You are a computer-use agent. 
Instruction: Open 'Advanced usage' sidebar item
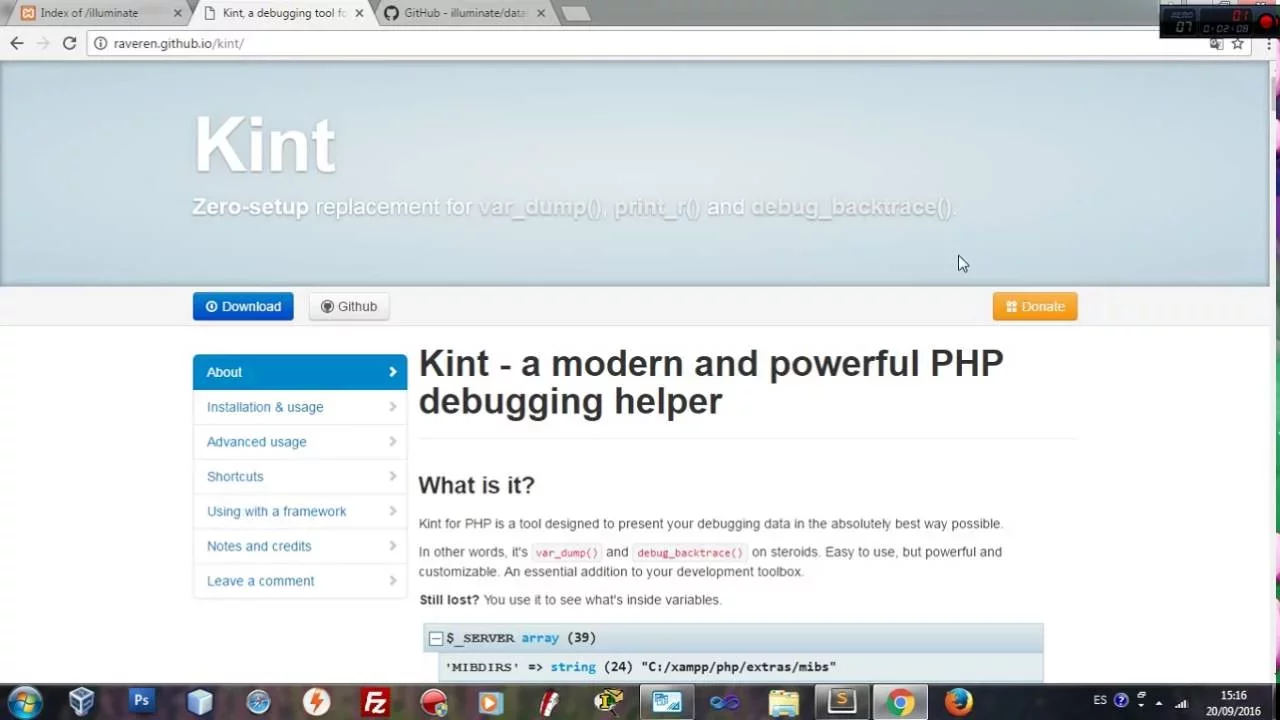click(x=300, y=442)
